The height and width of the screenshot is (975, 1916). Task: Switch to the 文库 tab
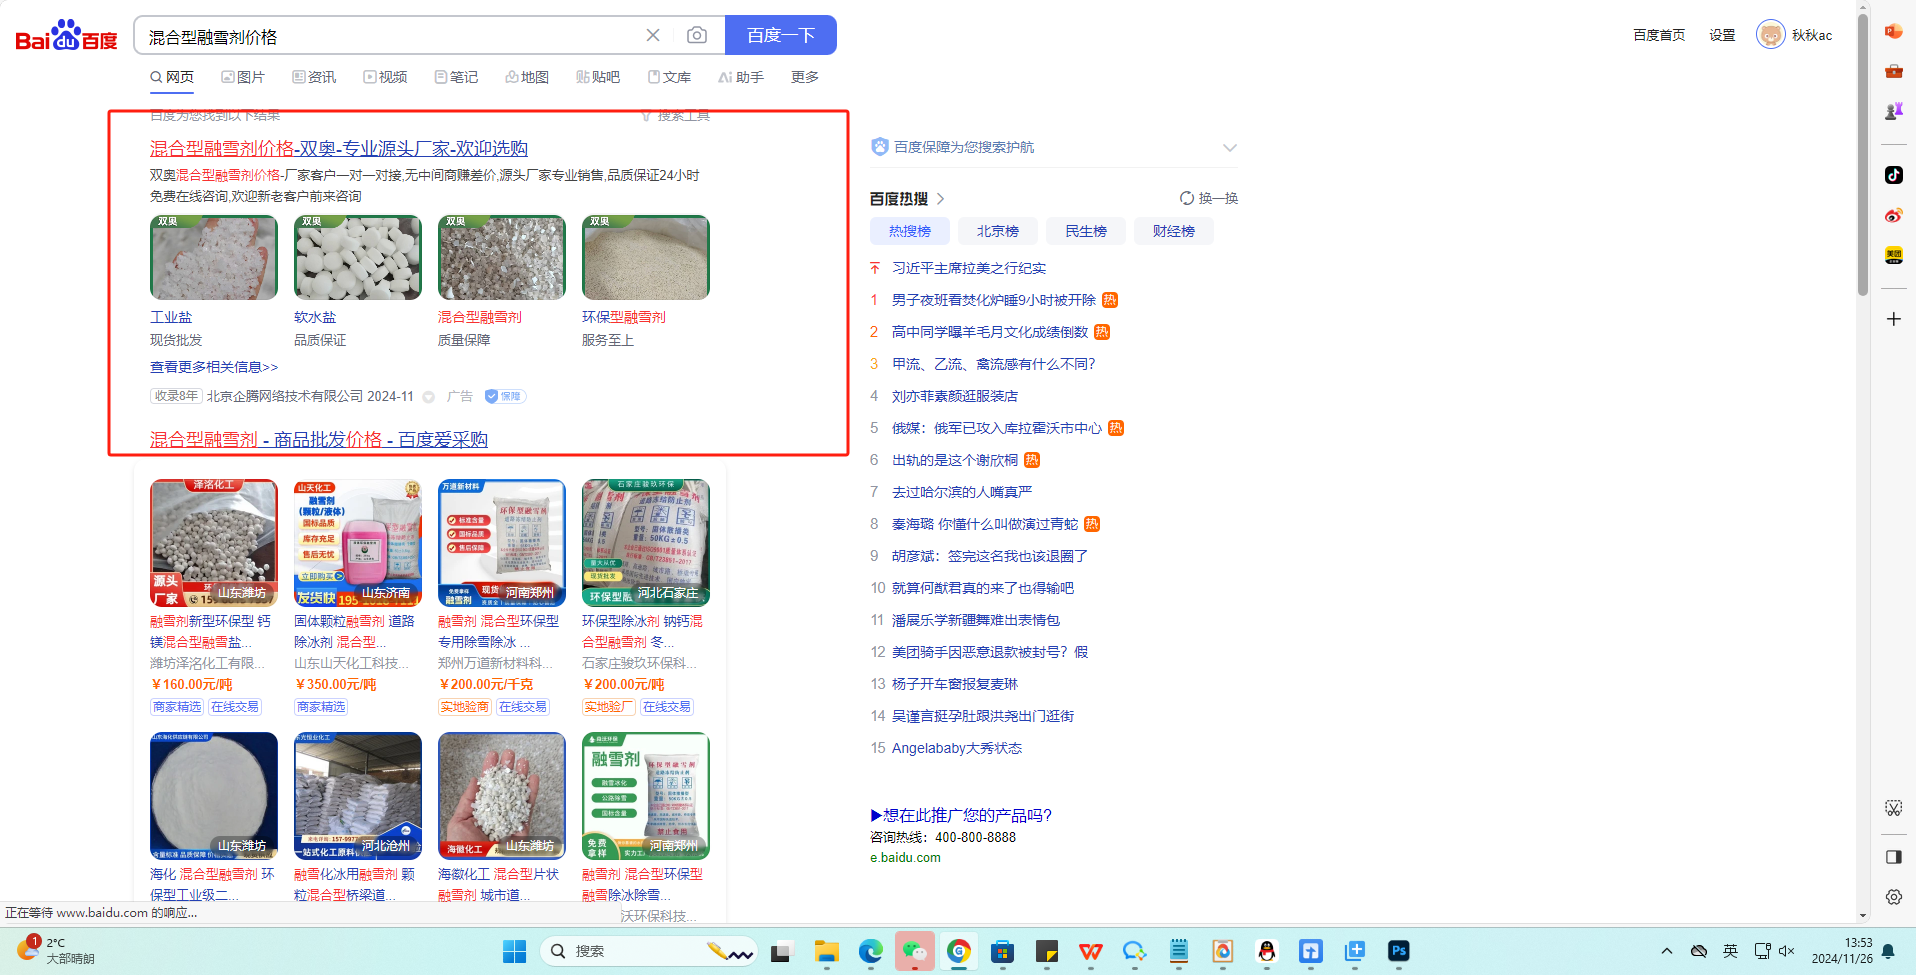point(669,77)
